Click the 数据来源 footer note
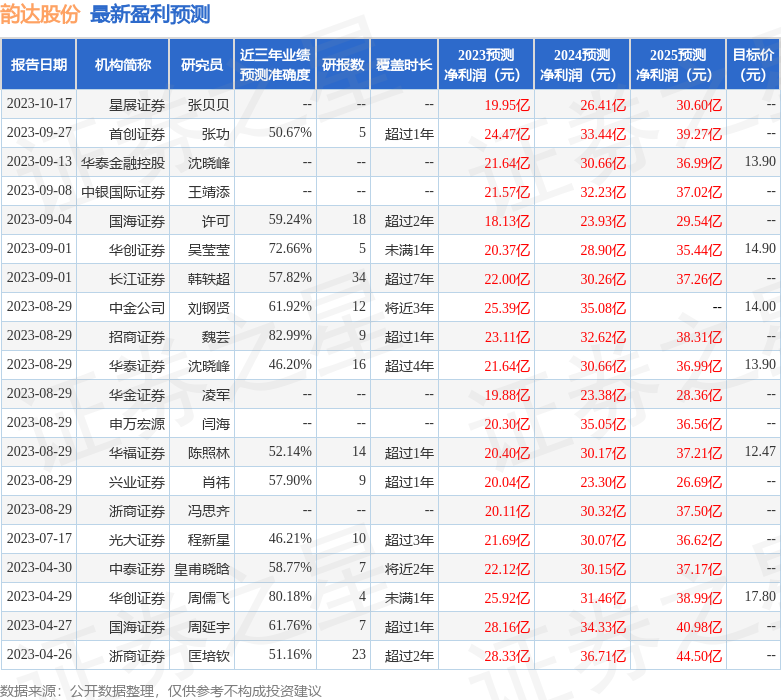The width and height of the screenshot is (781, 700). [x=160, y=691]
